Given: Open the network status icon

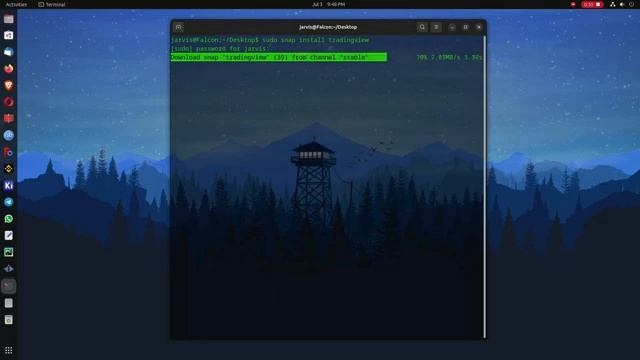Looking at the screenshot, I should [x=613, y=4].
